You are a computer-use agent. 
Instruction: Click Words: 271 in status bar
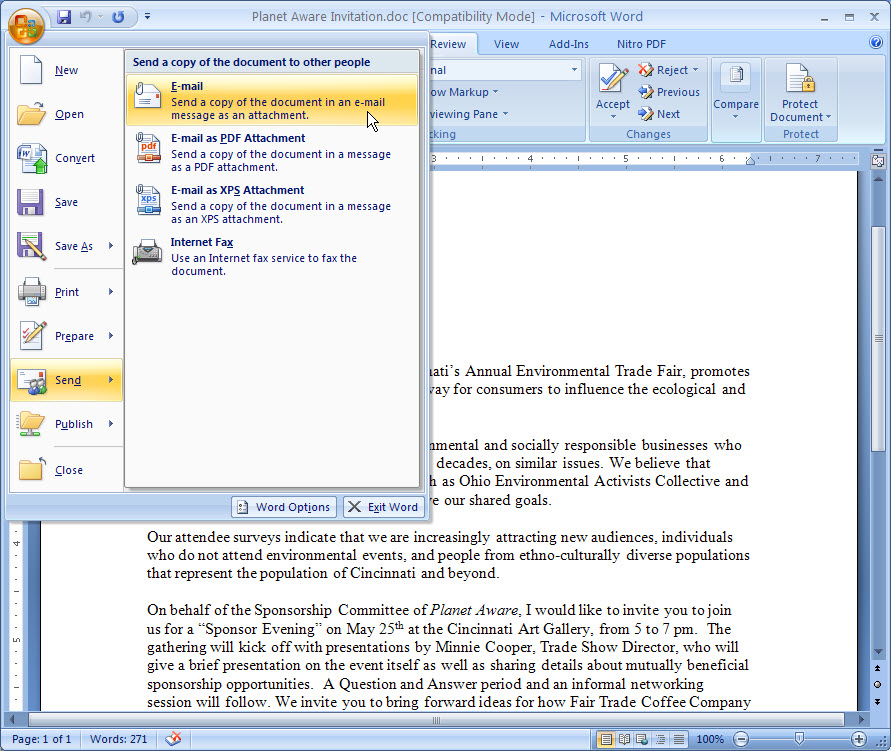(x=118, y=739)
